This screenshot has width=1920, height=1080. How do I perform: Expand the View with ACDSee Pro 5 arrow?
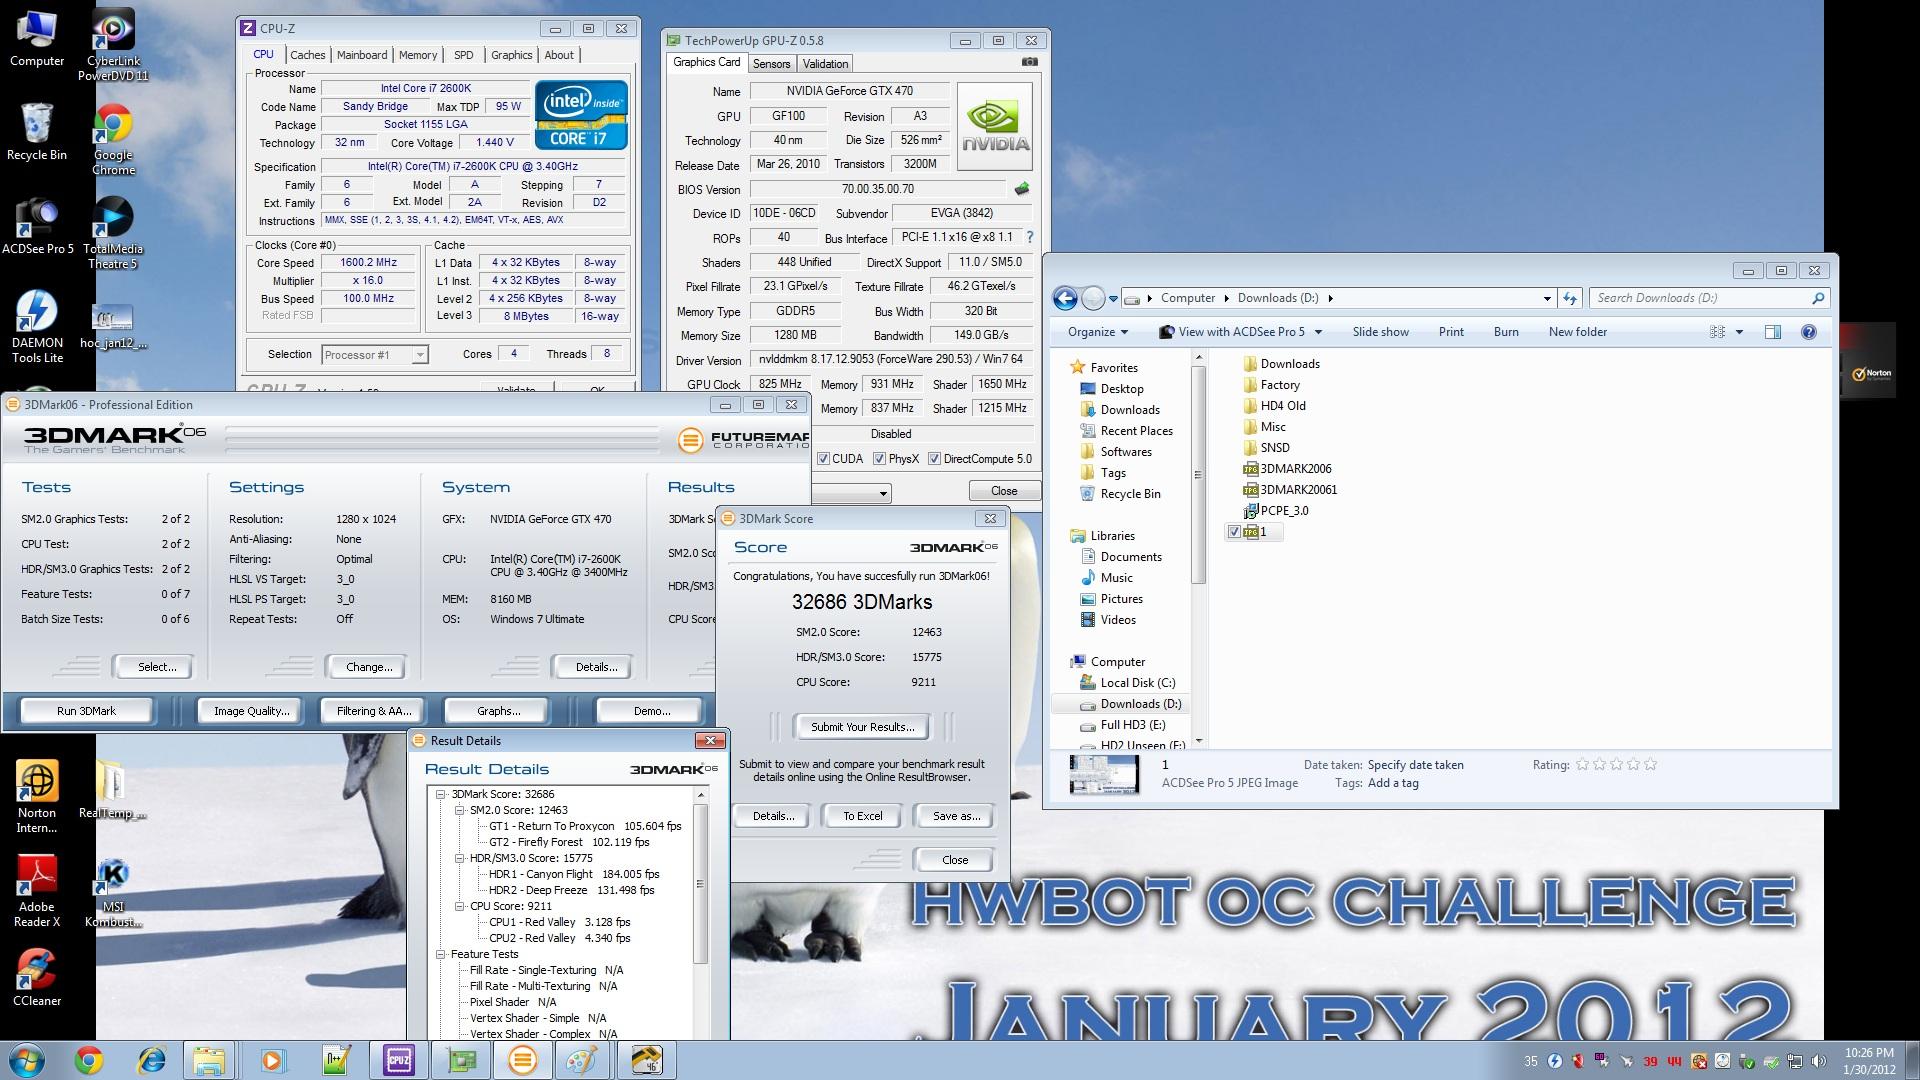coord(1318,332)
